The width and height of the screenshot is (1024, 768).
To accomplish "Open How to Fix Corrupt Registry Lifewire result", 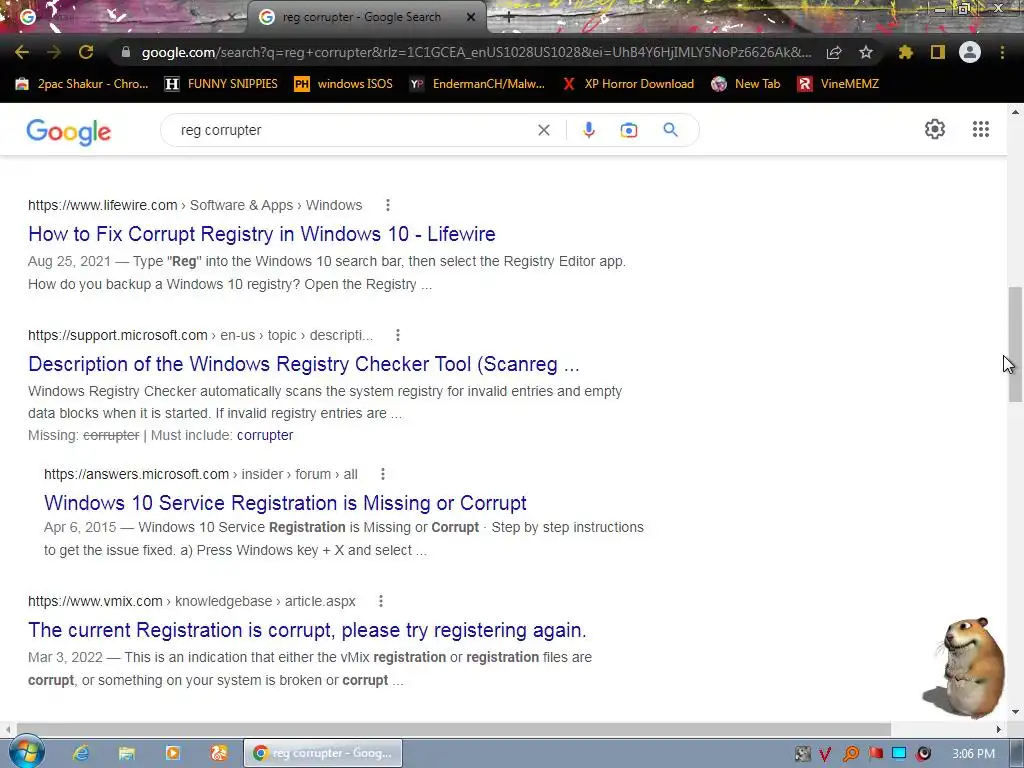I will [262, 234].
